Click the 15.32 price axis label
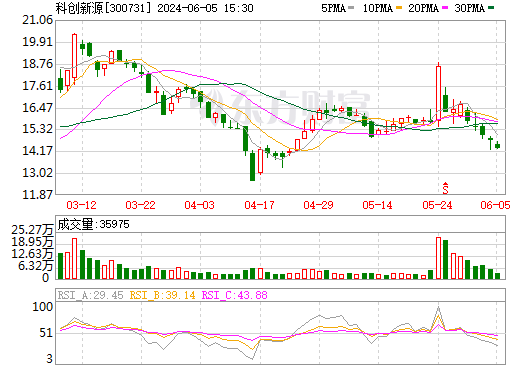Screen dimensions: 520x365 (x=38, y=129)
